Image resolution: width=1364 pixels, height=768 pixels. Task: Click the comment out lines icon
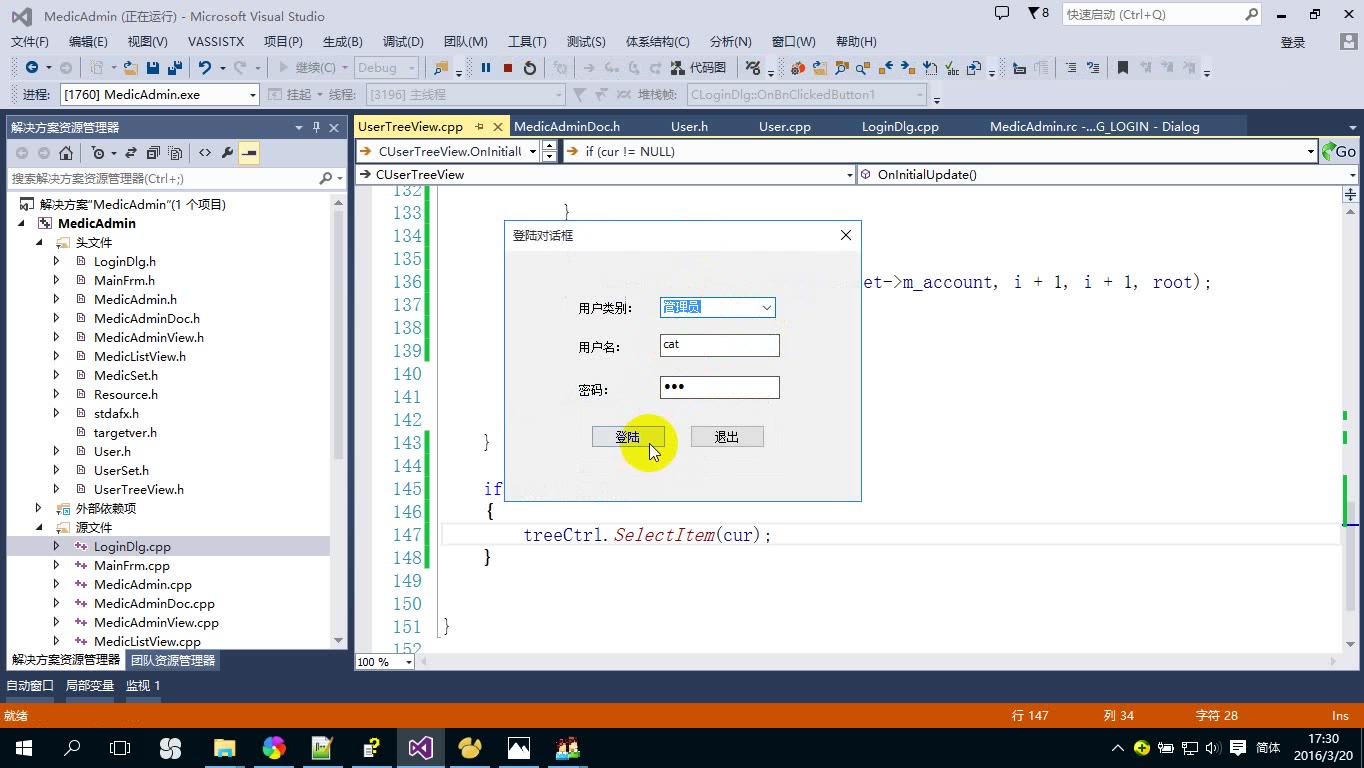click(x=1071, y=68)
